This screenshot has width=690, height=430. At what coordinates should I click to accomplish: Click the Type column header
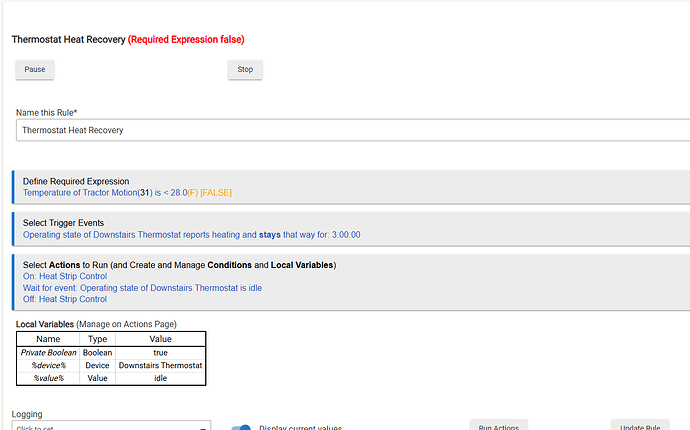(97, 339)
